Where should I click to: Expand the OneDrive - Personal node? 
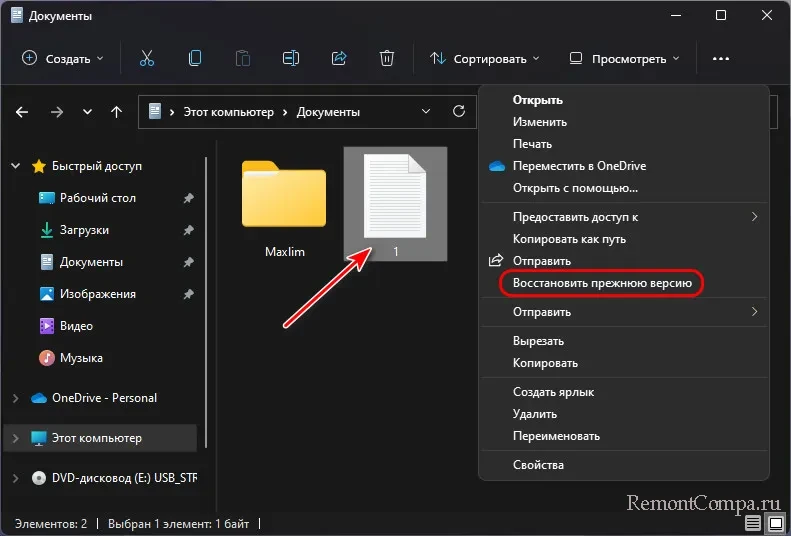click(x=15, y=398)
